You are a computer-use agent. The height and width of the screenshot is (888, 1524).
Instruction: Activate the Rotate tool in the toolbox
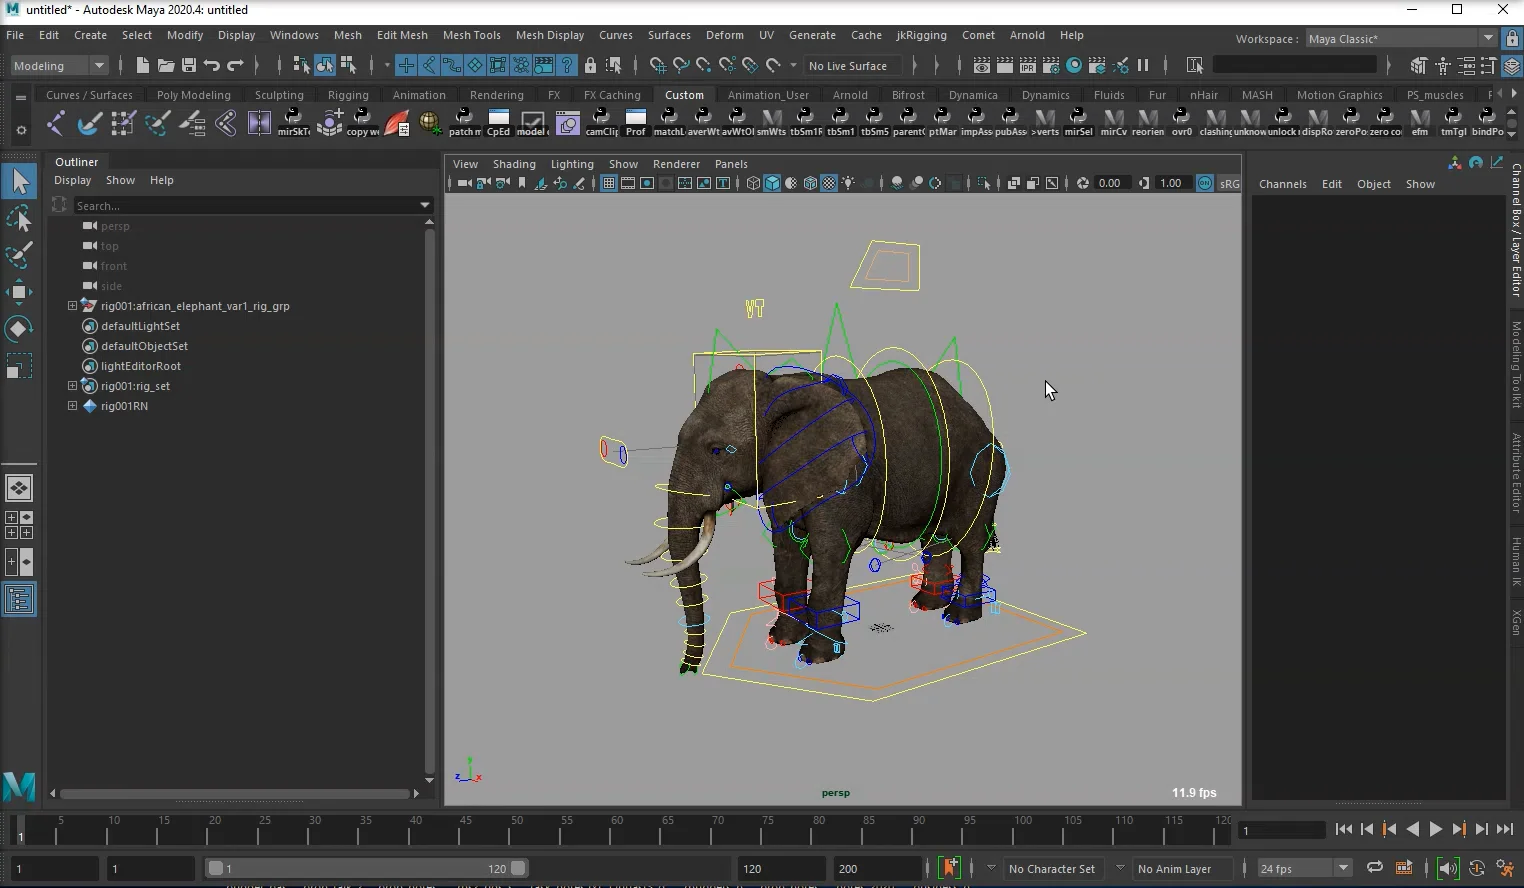[19, 329]
